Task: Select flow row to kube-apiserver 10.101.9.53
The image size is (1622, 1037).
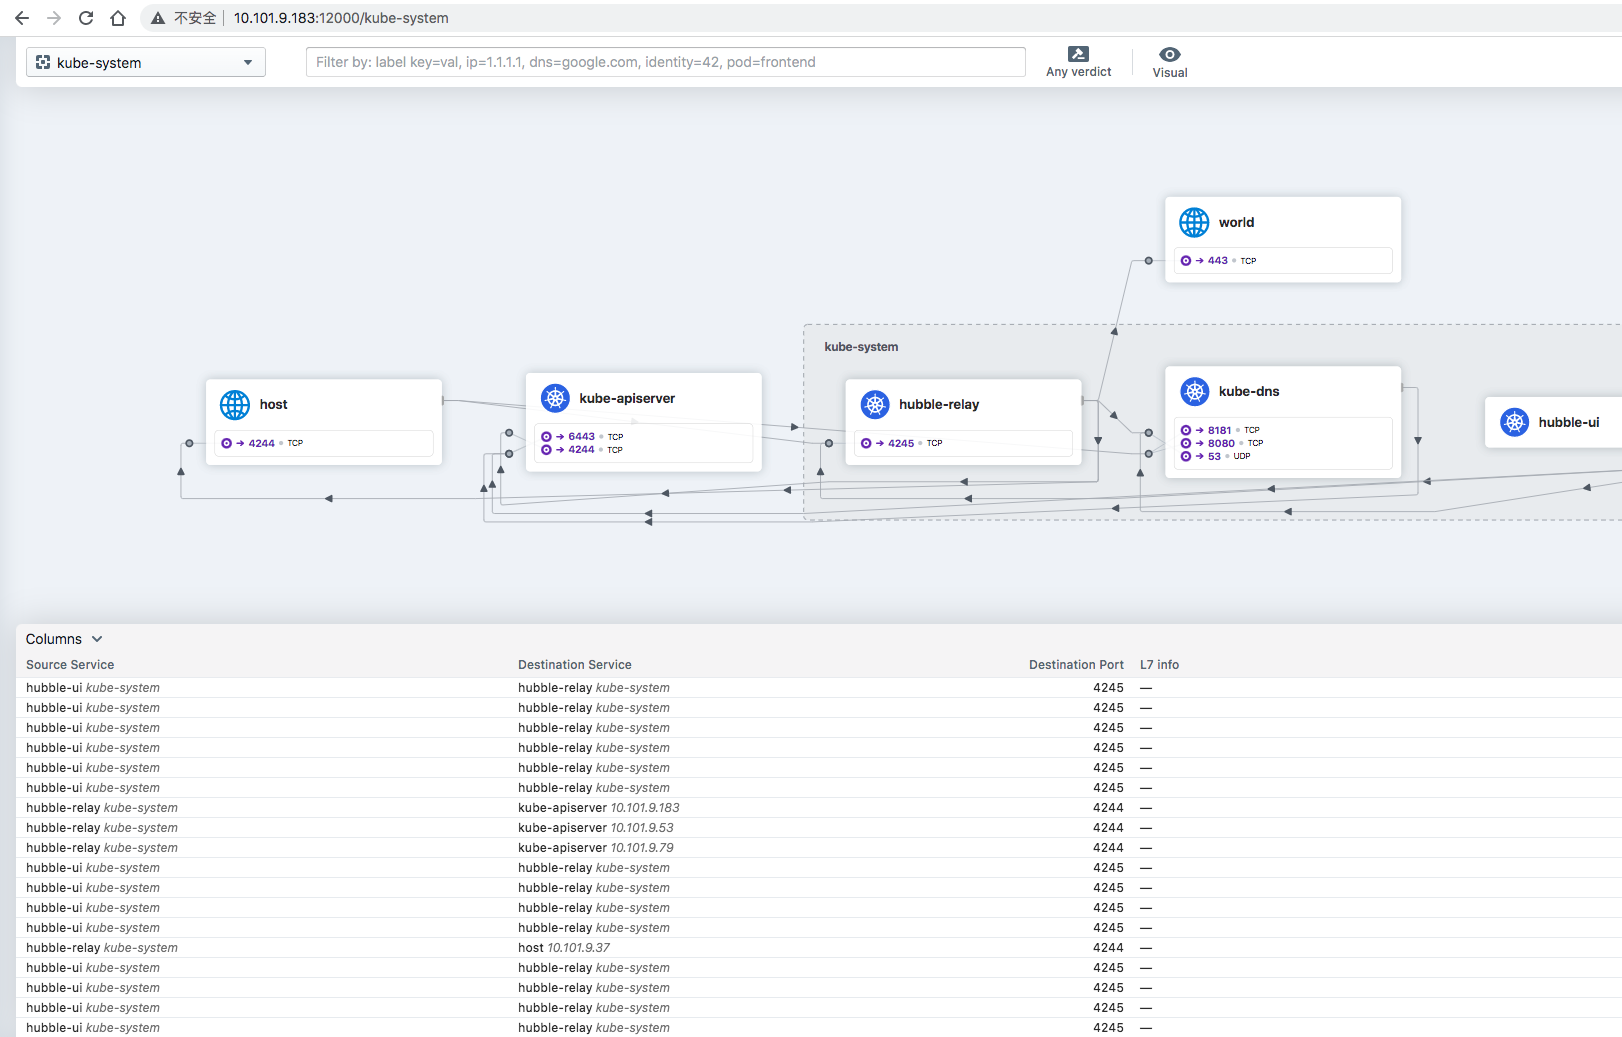Action: [x=819, y=828]
